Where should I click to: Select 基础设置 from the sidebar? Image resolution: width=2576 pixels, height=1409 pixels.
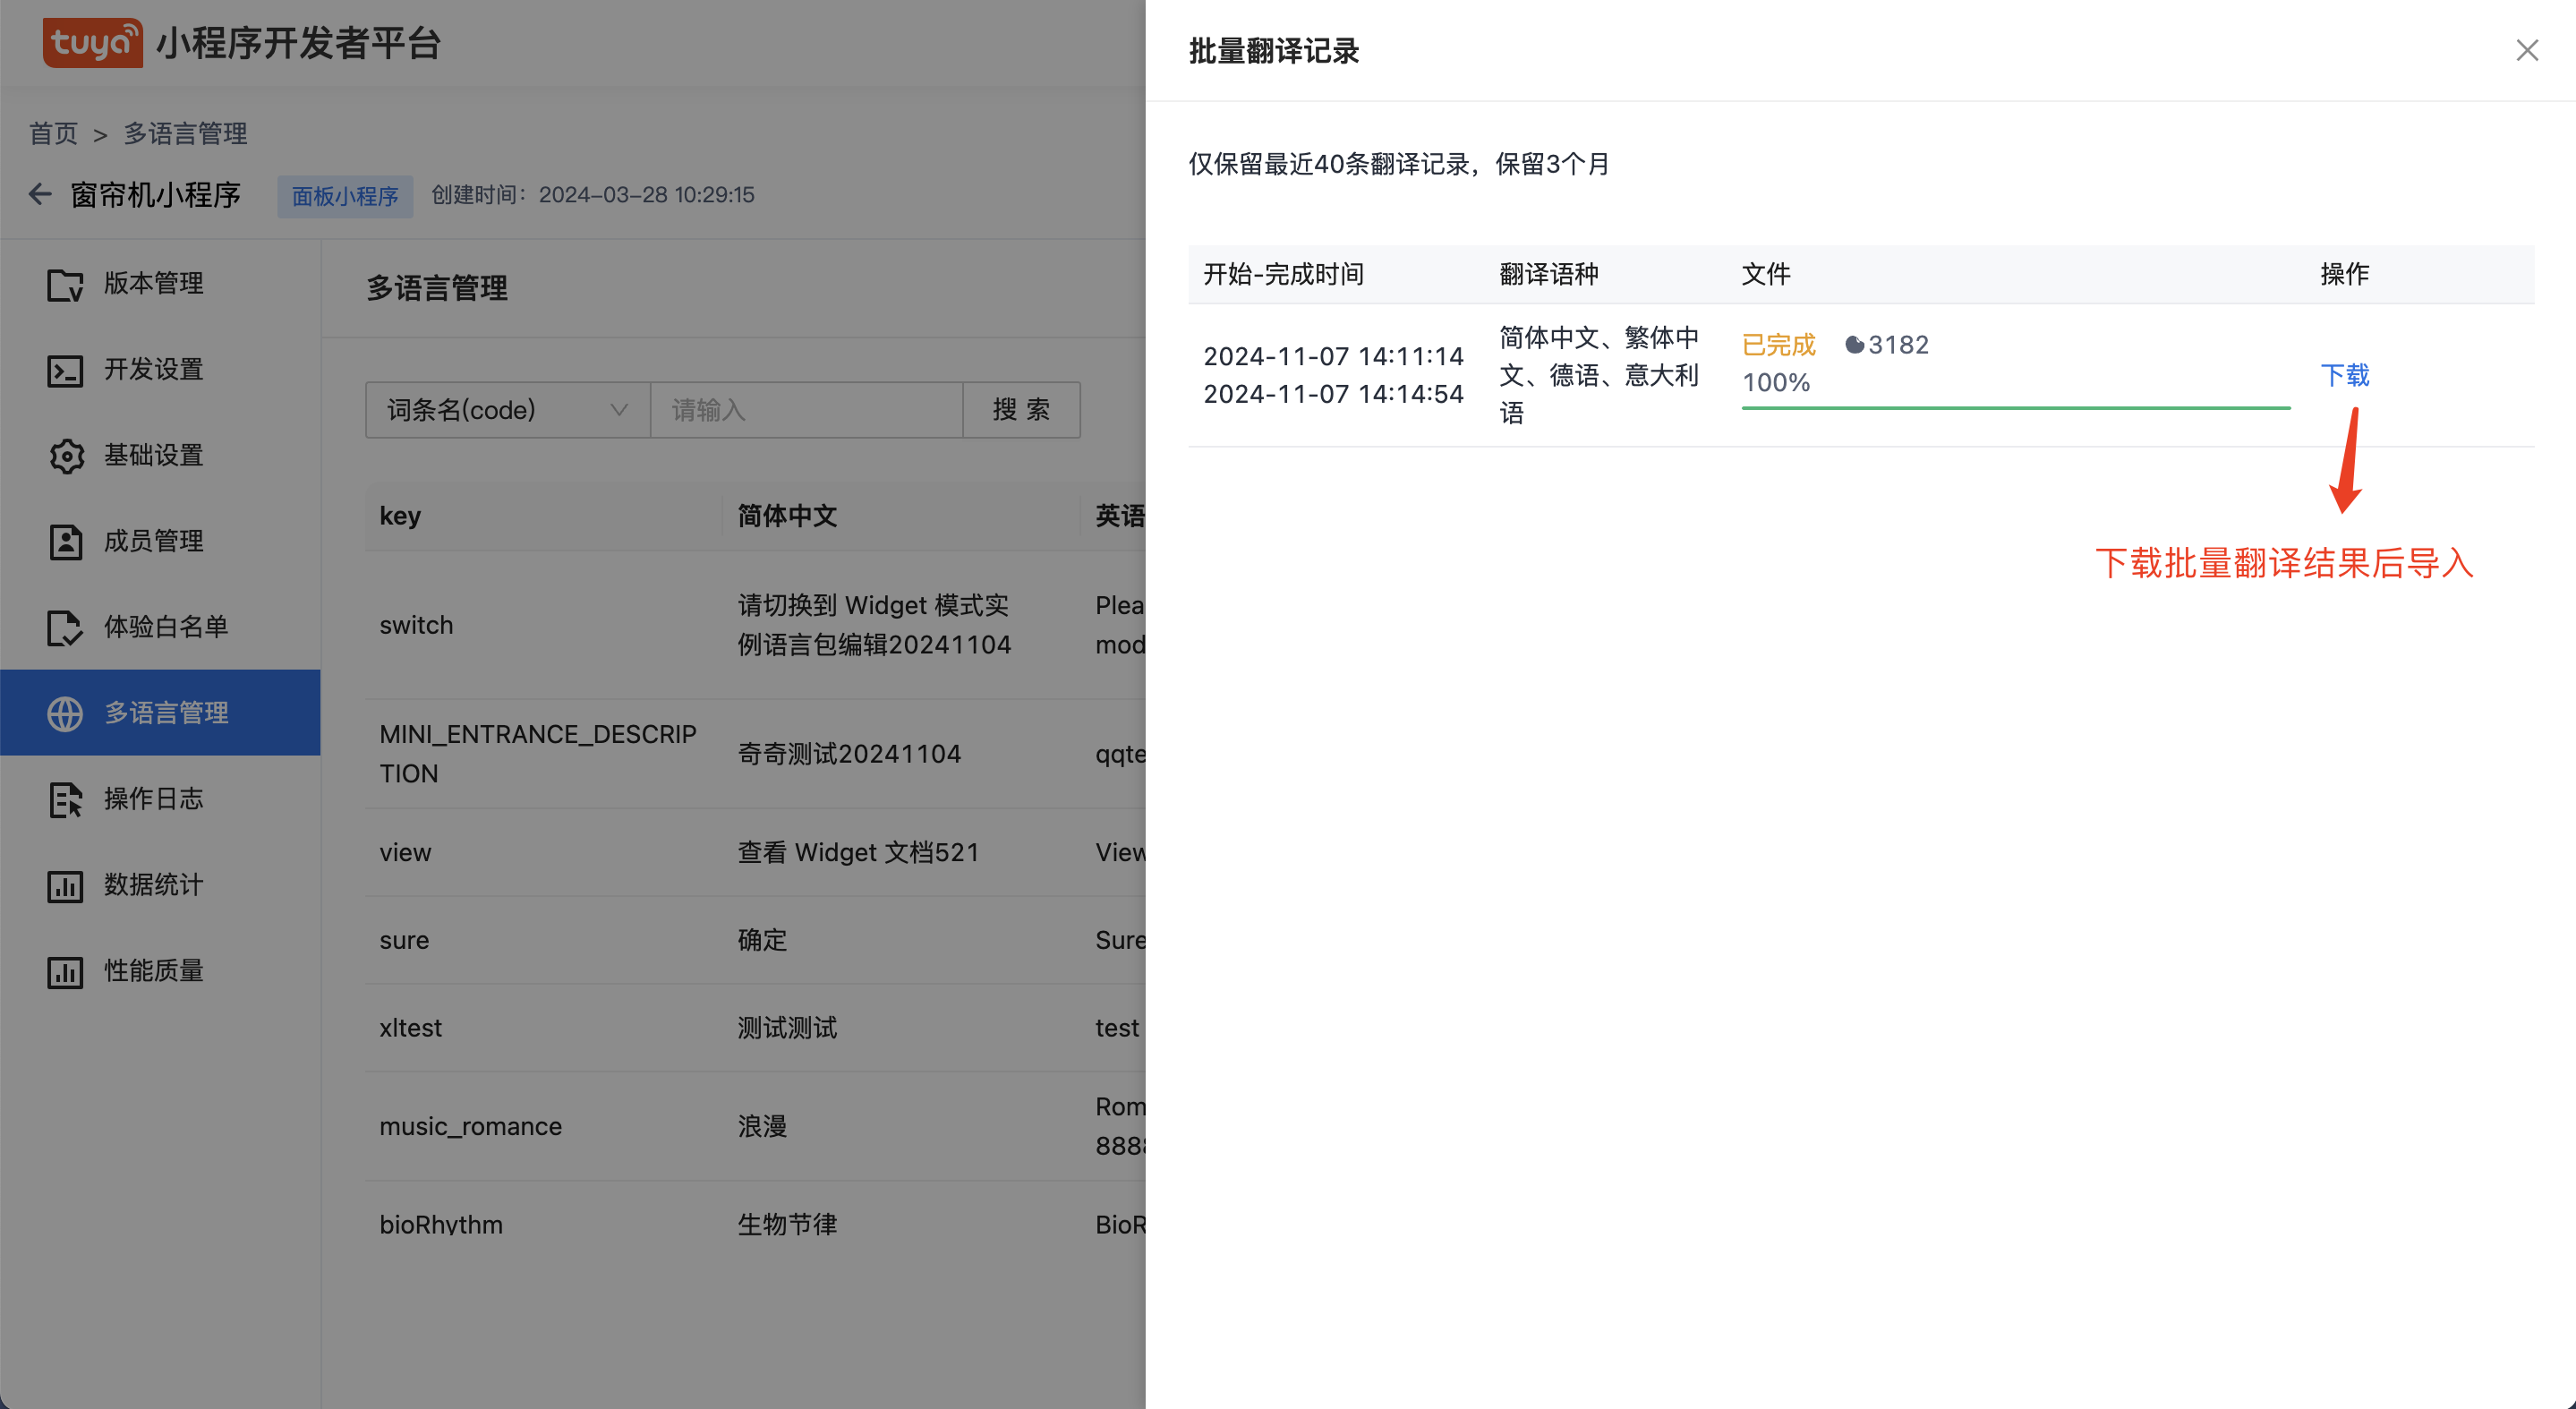[x=160, y=456]
